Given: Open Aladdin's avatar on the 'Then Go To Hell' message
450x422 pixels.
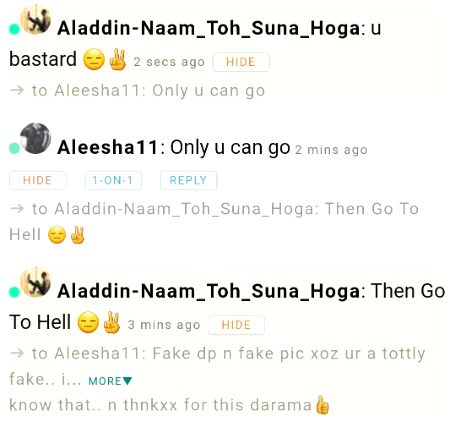Looking at the screenshot, I should (x=35, y=282).
